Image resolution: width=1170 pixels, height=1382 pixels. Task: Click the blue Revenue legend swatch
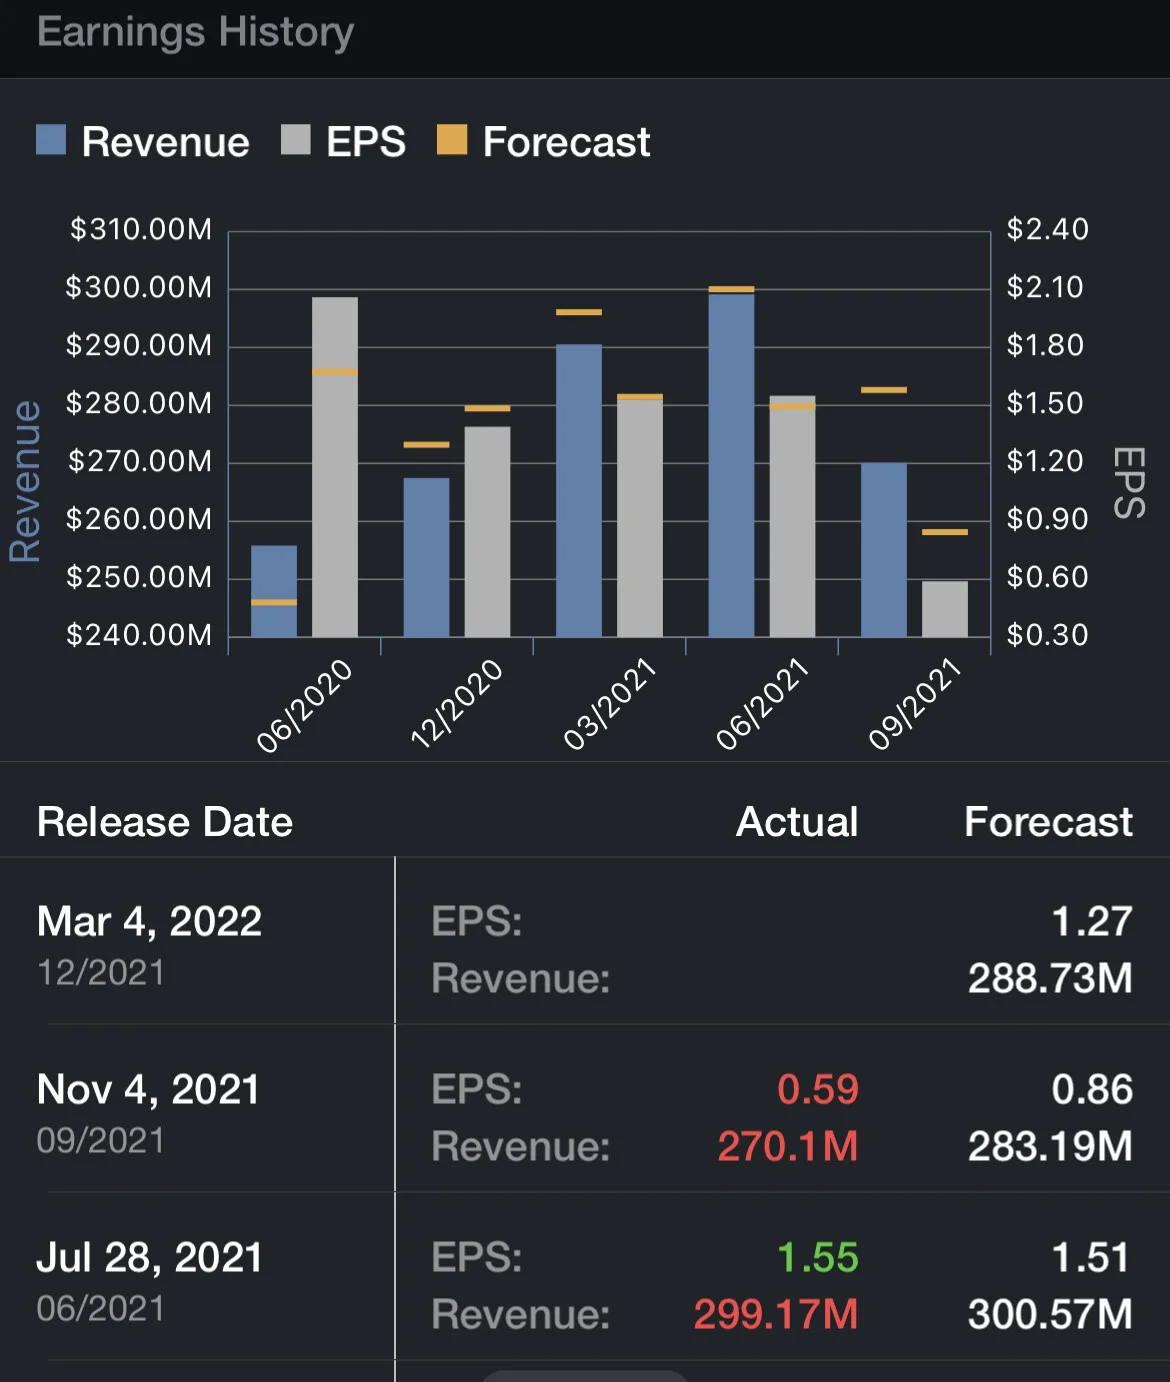click(x=51, y=140)
